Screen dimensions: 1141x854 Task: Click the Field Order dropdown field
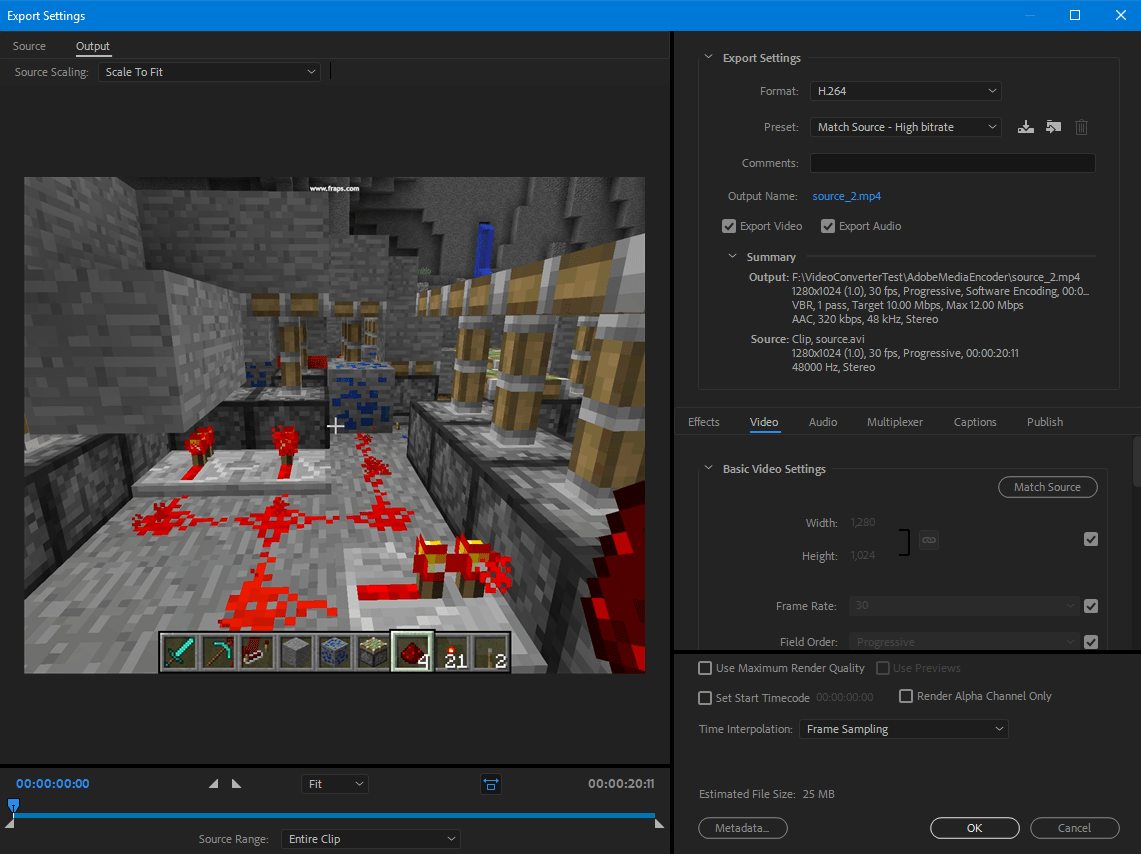(x=963, y=642)
